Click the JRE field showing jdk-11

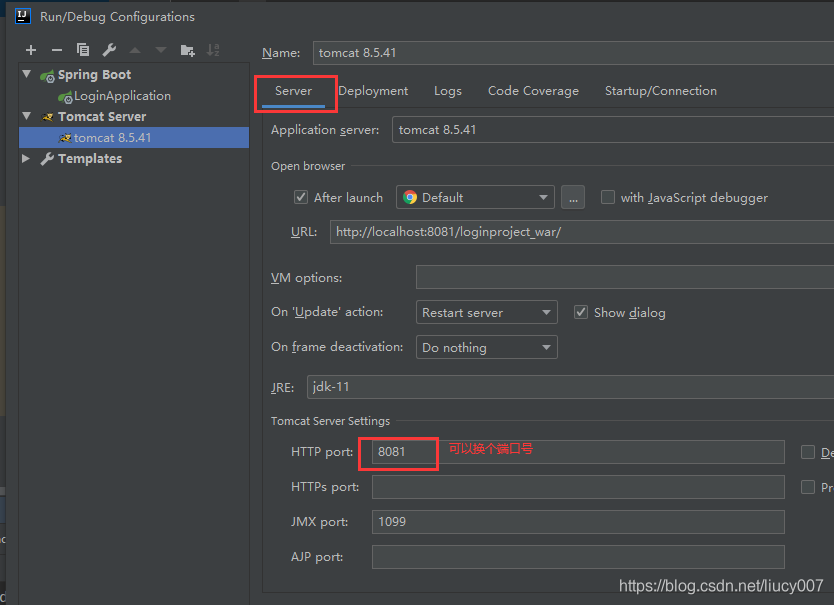[x=570, y=387]
